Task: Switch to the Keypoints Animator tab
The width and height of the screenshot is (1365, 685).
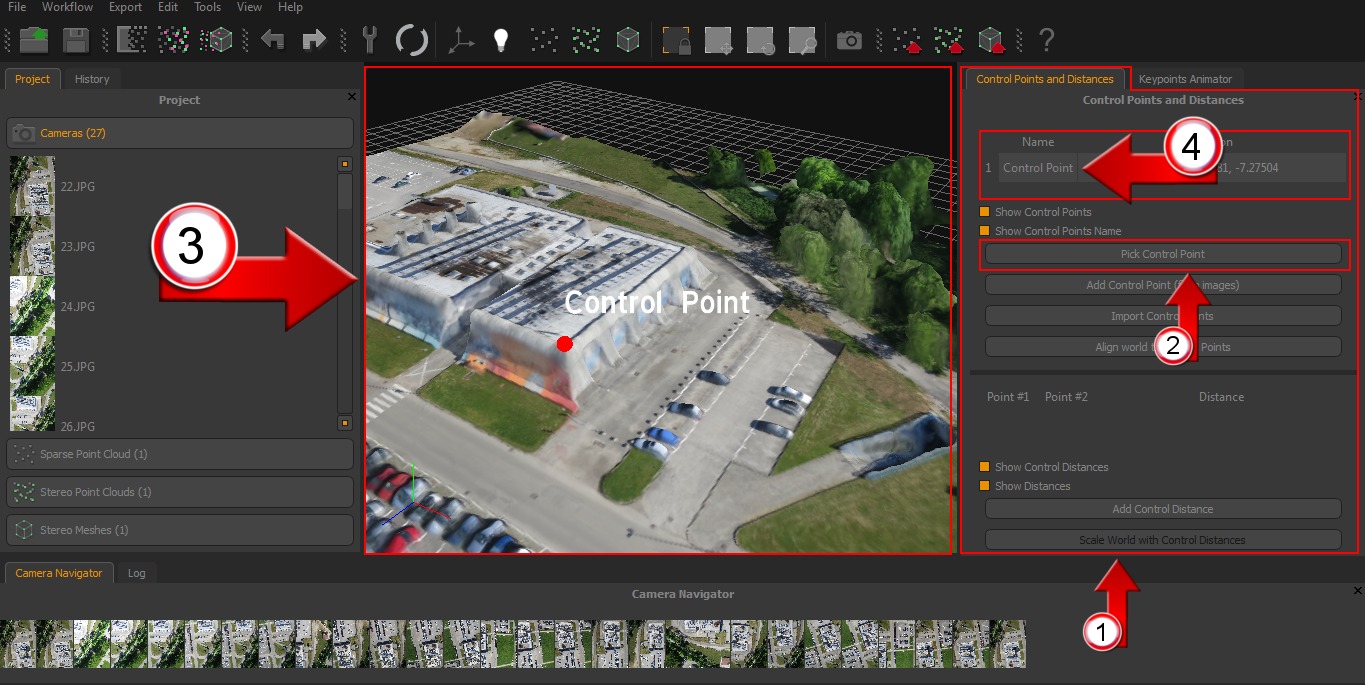Action: pyautogui.click(x=1185, y=79)
